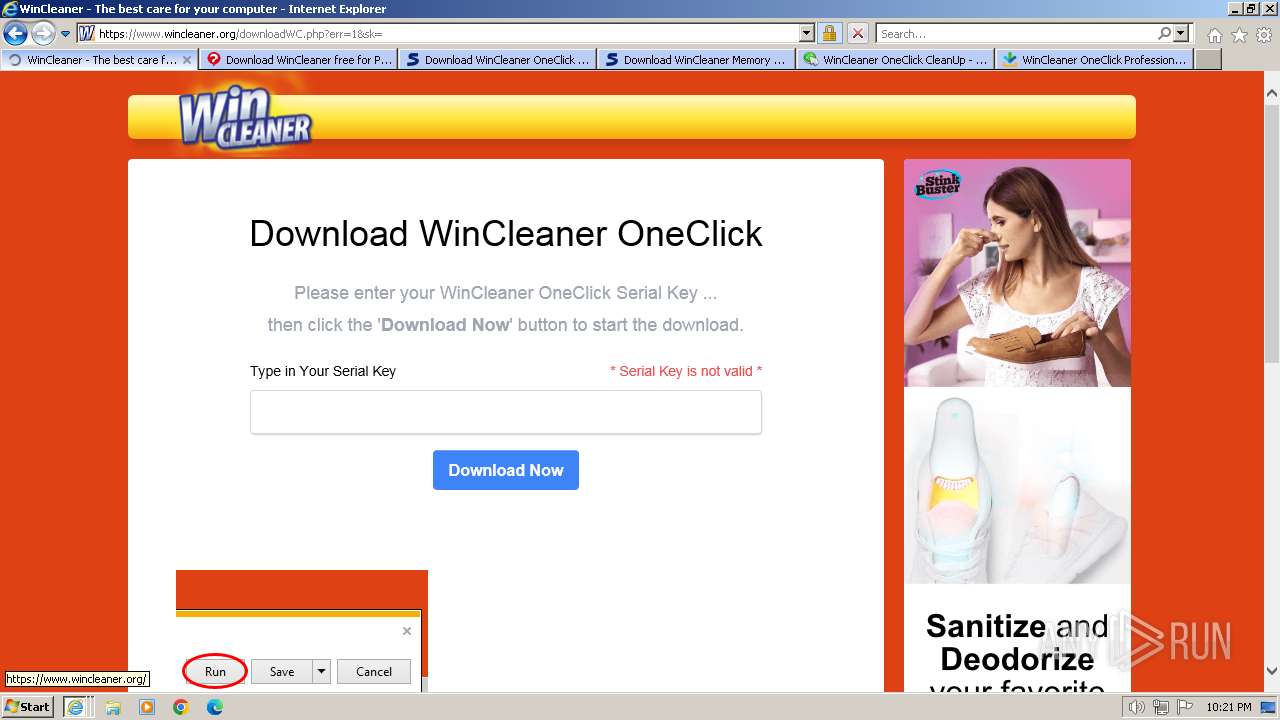Open the Tools gear icon
This screenshot has width=1280, height=720.
1264,35
